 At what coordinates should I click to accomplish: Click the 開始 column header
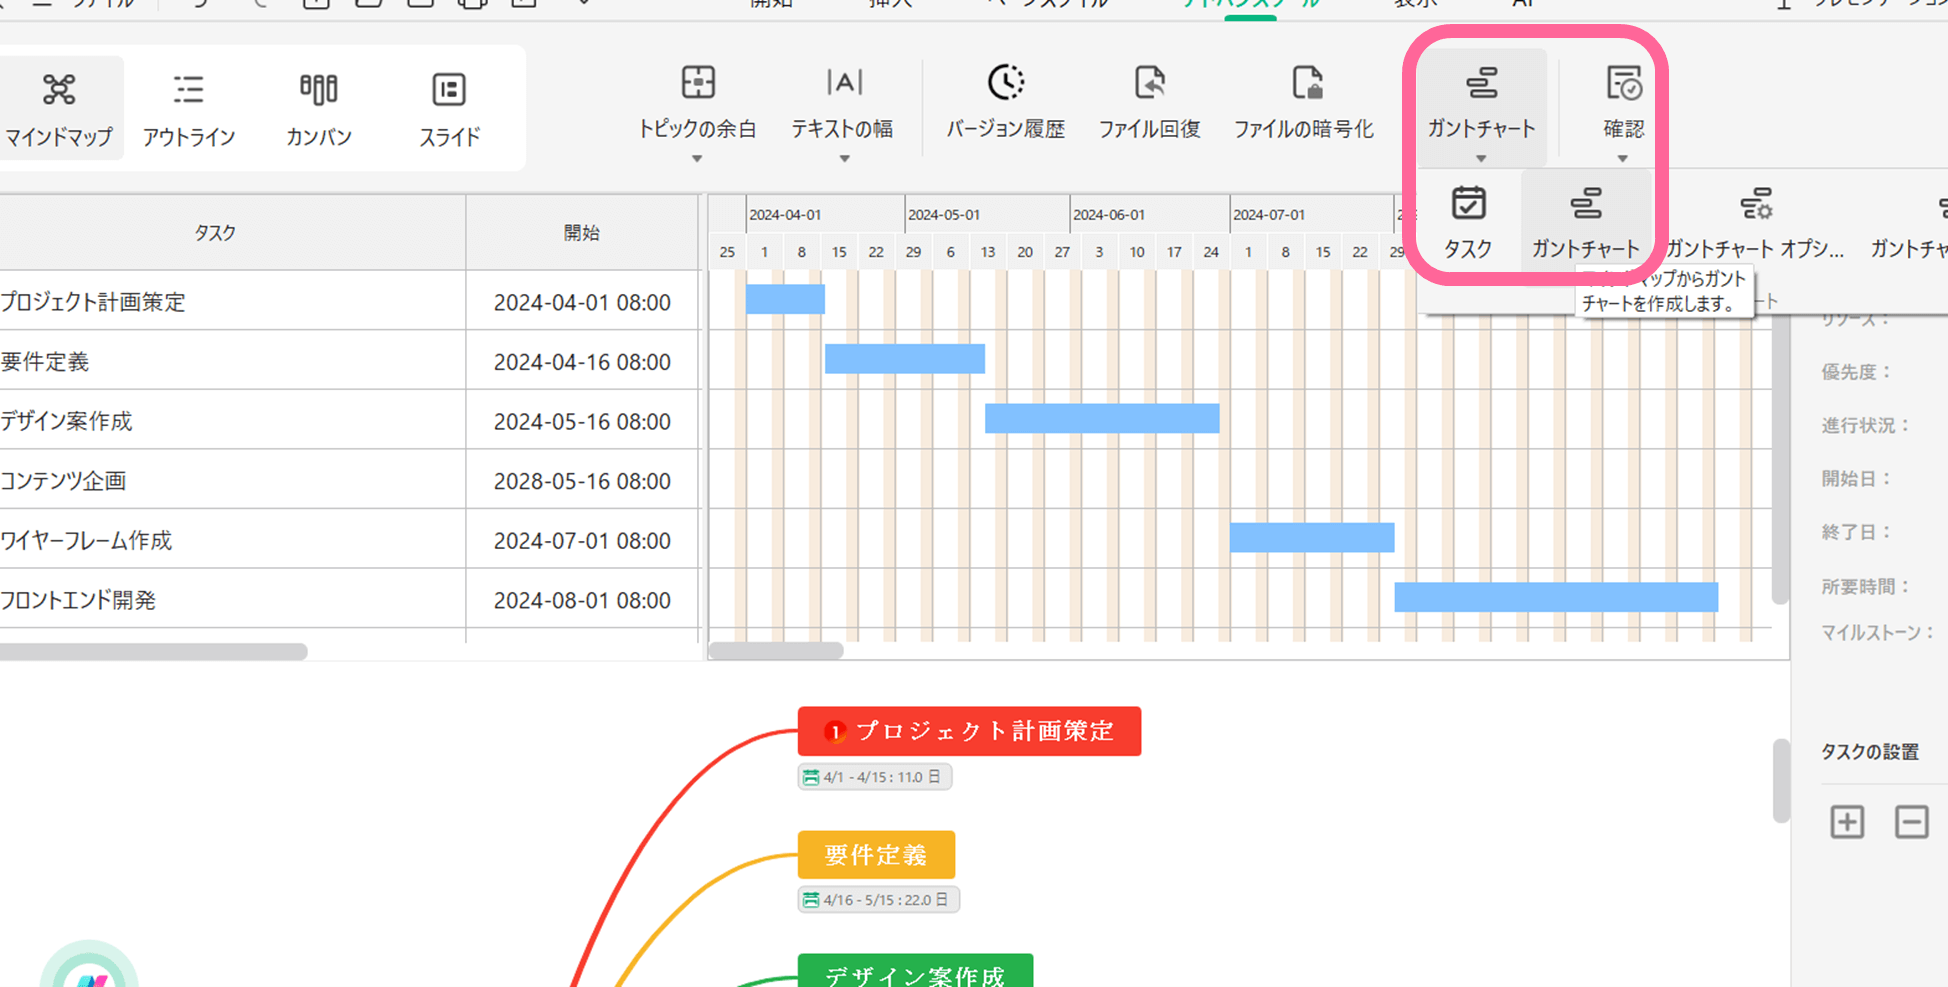[582, 233]
